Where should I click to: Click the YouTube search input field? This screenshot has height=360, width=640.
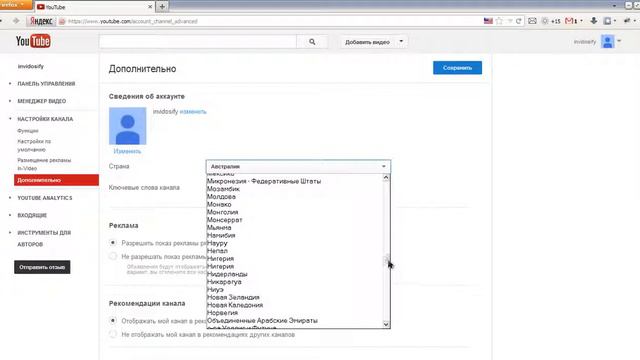(x=198, y=42)
